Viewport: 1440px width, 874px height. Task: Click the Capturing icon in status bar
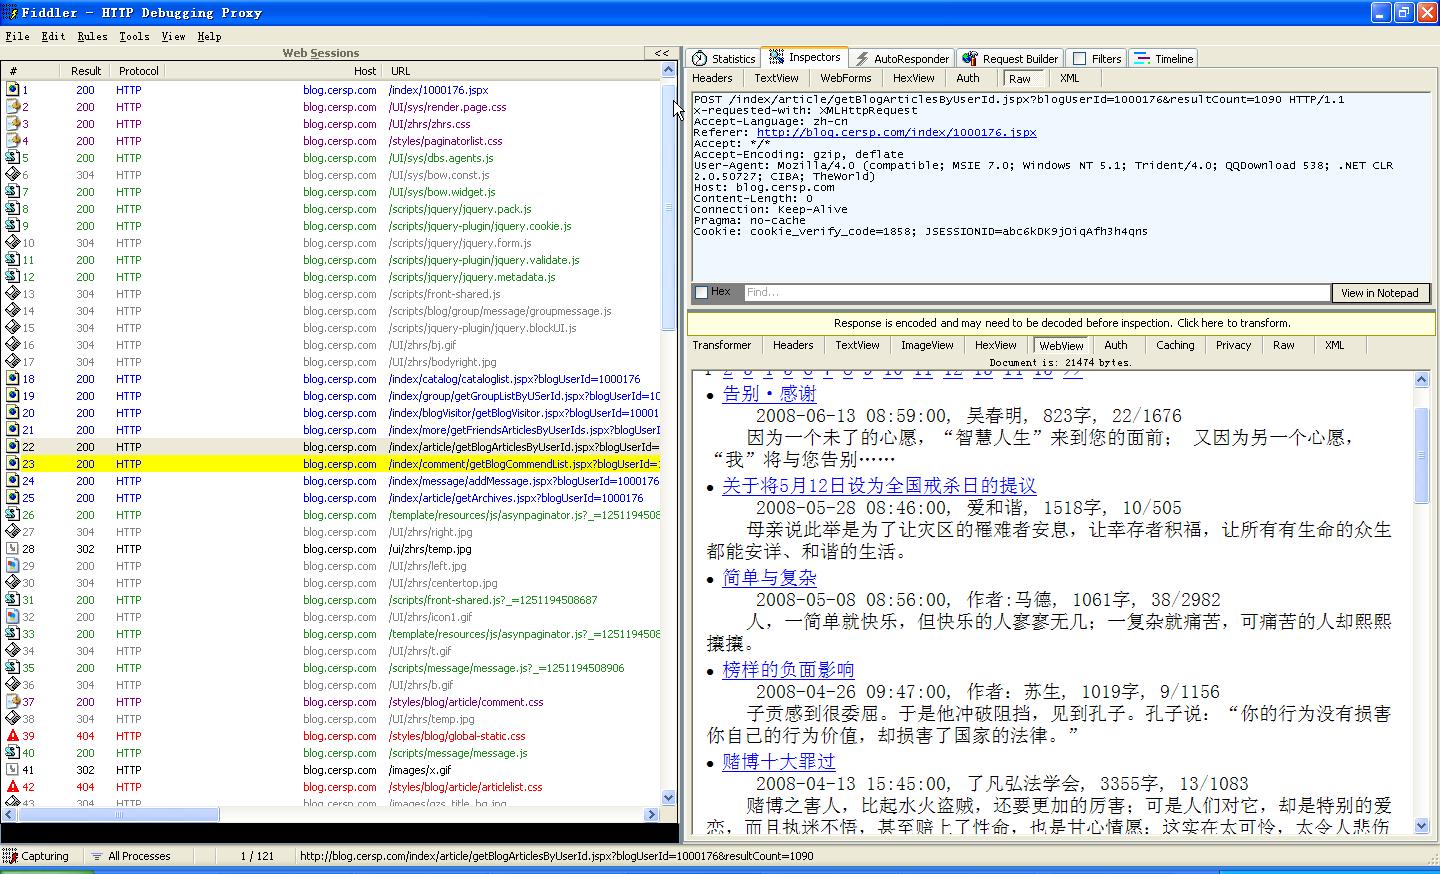[x=10, y=856]
